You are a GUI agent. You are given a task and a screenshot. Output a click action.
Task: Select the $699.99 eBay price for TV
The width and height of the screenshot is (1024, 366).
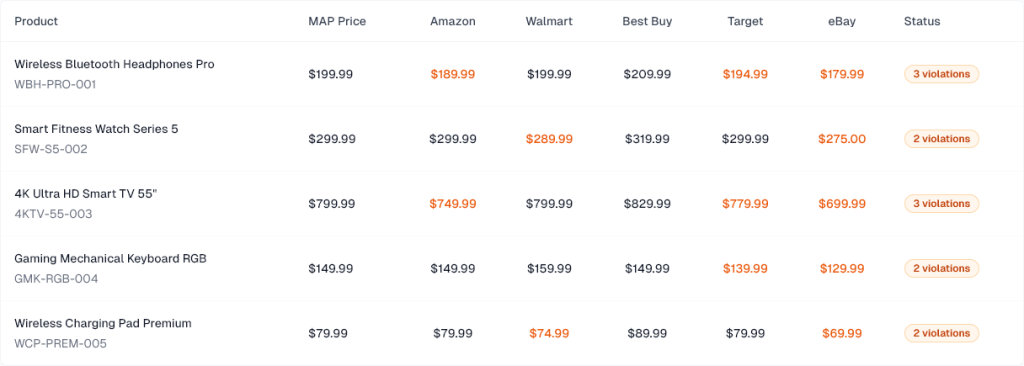(842, 204)
